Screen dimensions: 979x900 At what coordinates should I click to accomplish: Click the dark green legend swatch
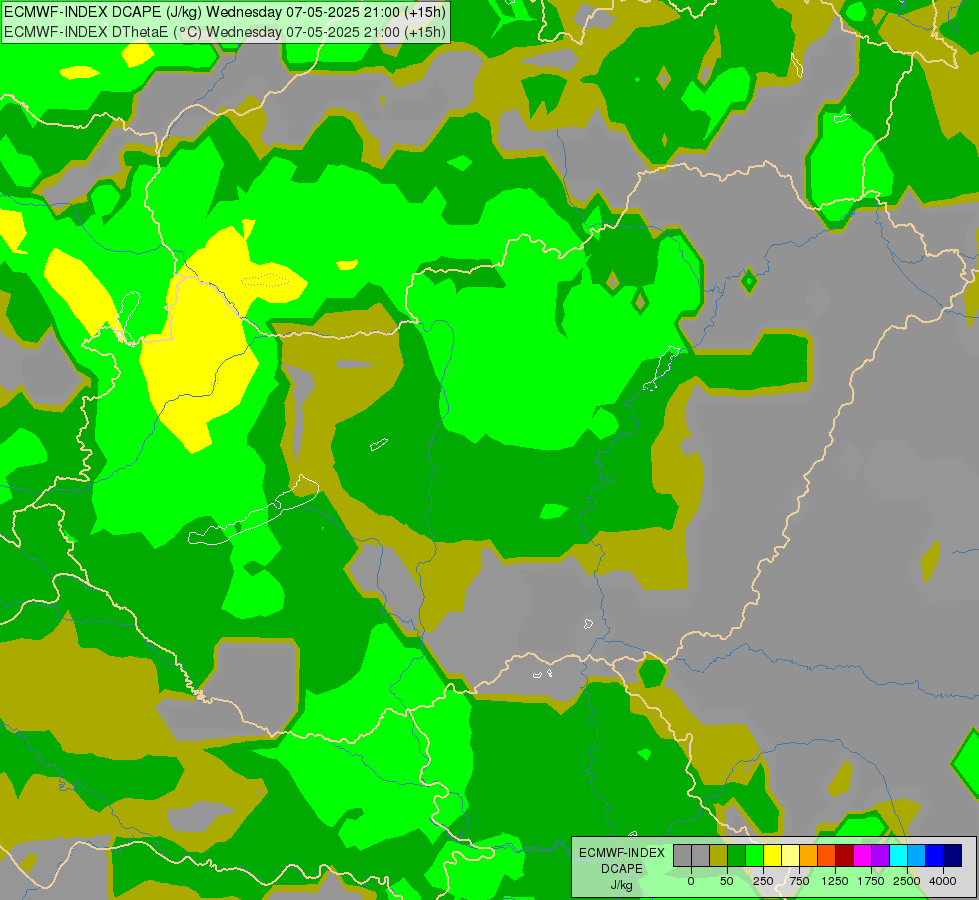click(737, 856)
